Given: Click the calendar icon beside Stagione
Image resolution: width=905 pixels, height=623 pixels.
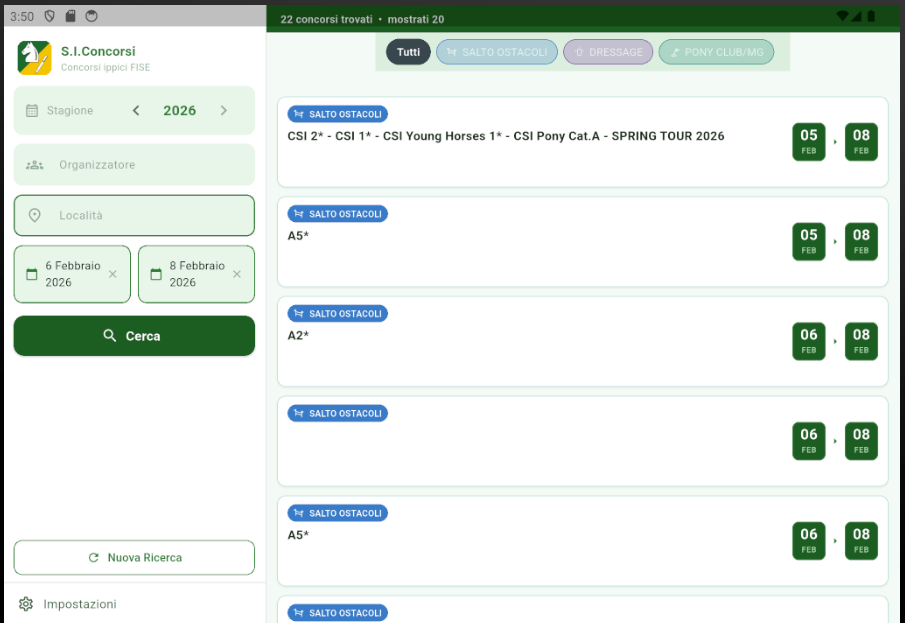Looking at the screenshot, I should [x=32, y=110].
